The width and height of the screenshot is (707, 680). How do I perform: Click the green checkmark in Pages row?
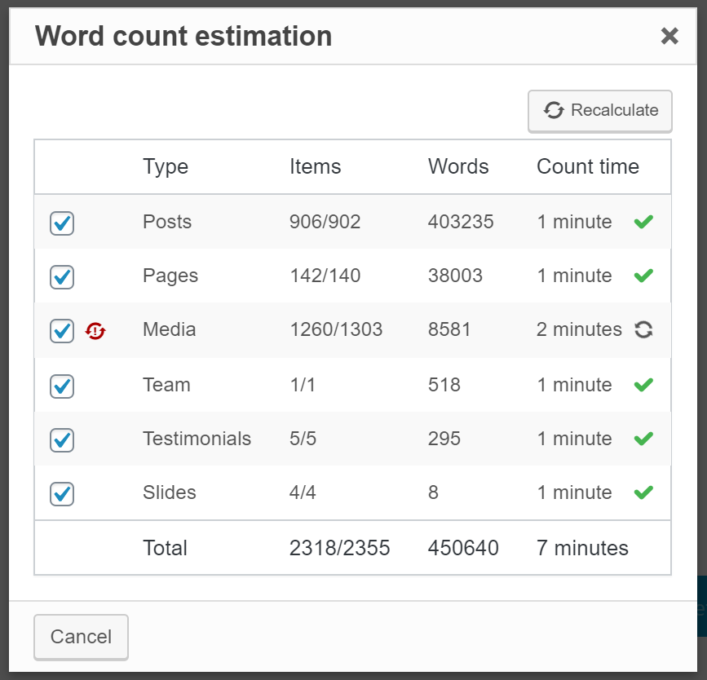coord(643,276)
